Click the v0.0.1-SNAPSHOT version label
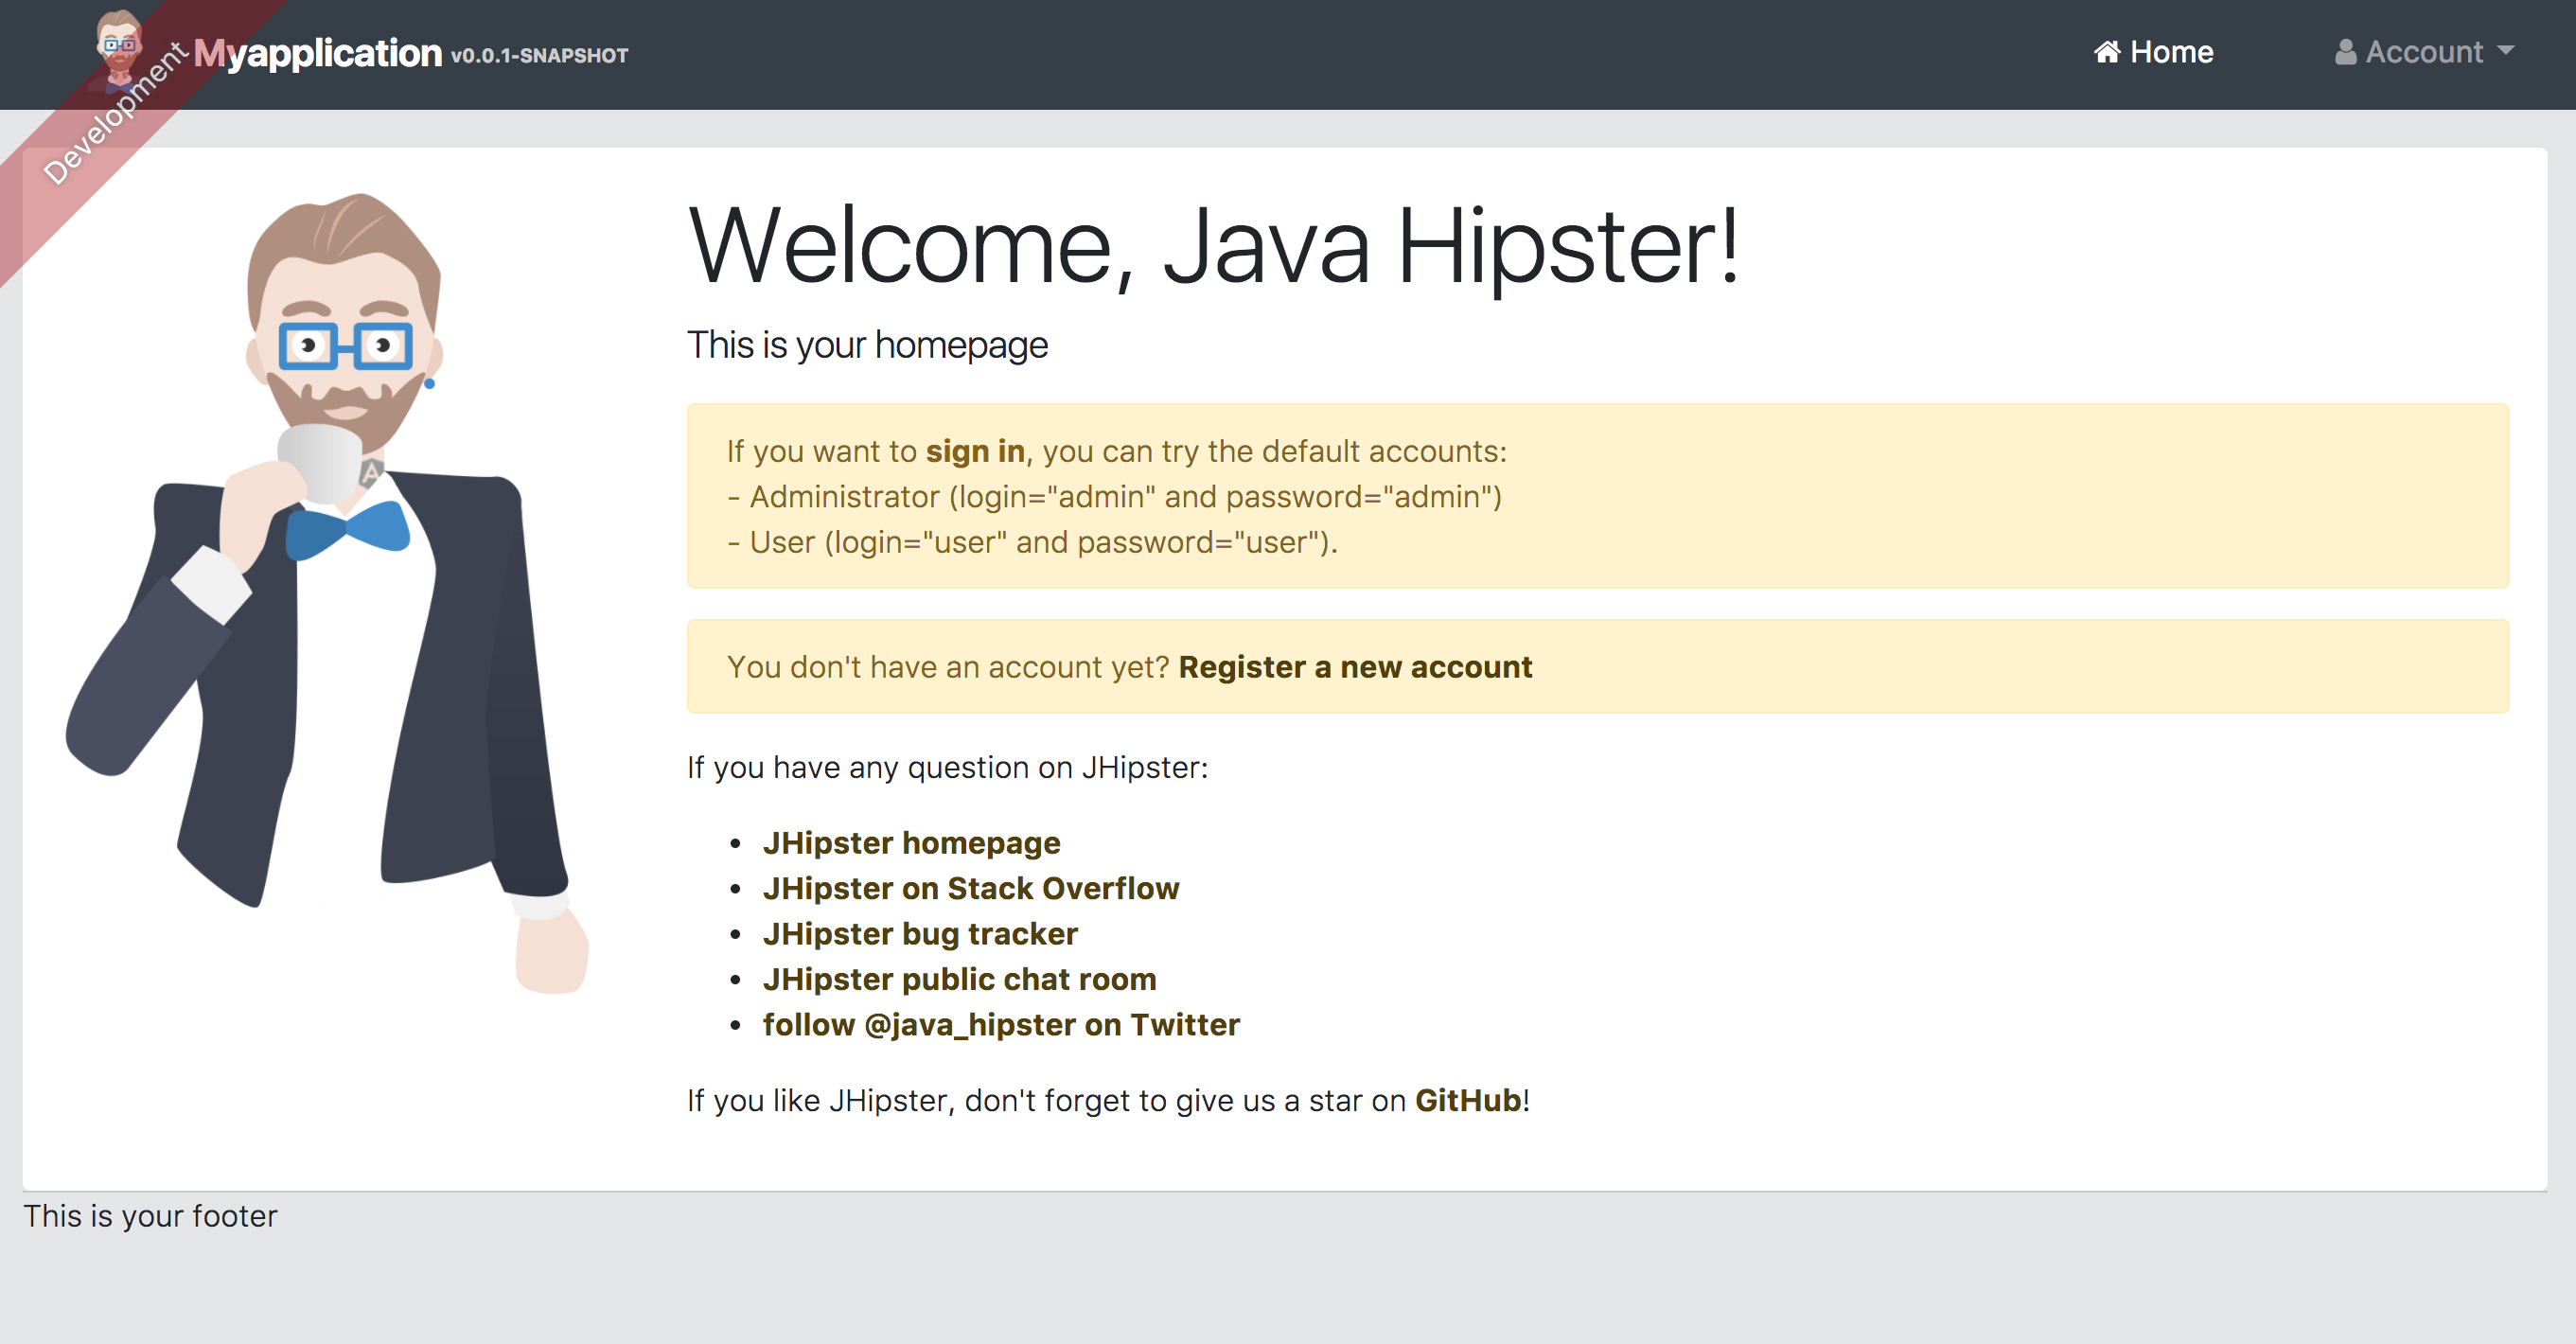The height and width of the screenshot is (1344, 2576). [x=539, y=56]
